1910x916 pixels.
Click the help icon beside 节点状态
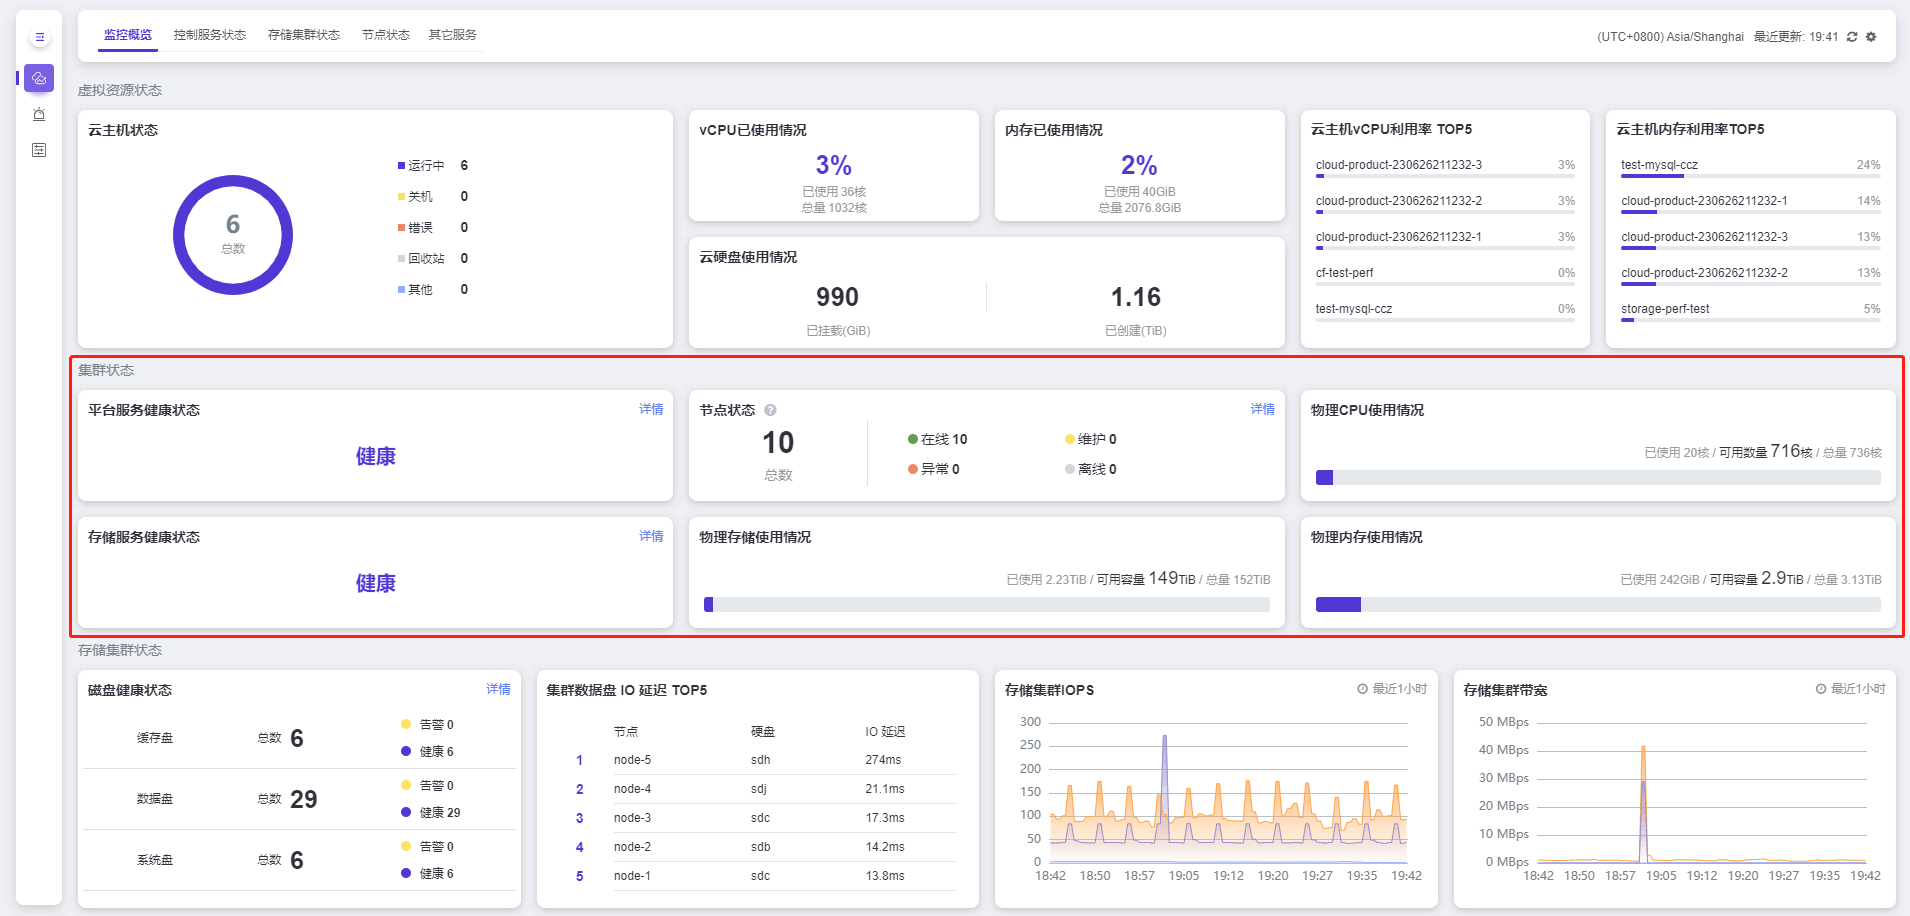[770, 410]
